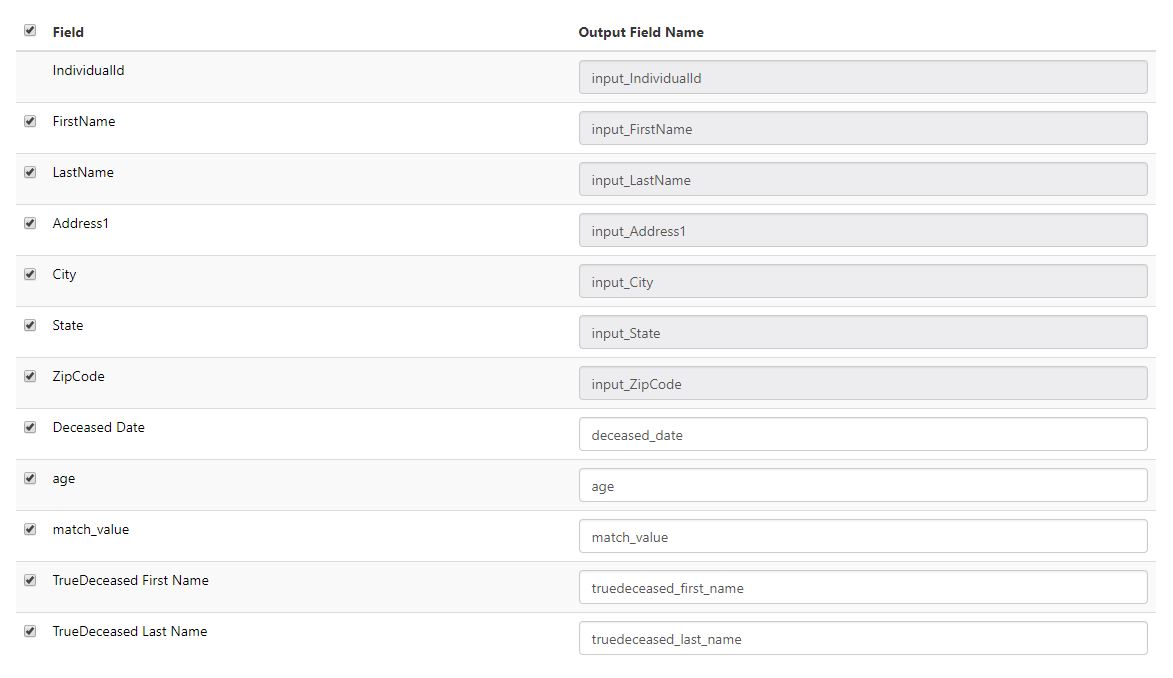Click the disabled input_IndividualId field
This screenshot has height=678, width=1173.
[862, 78]
